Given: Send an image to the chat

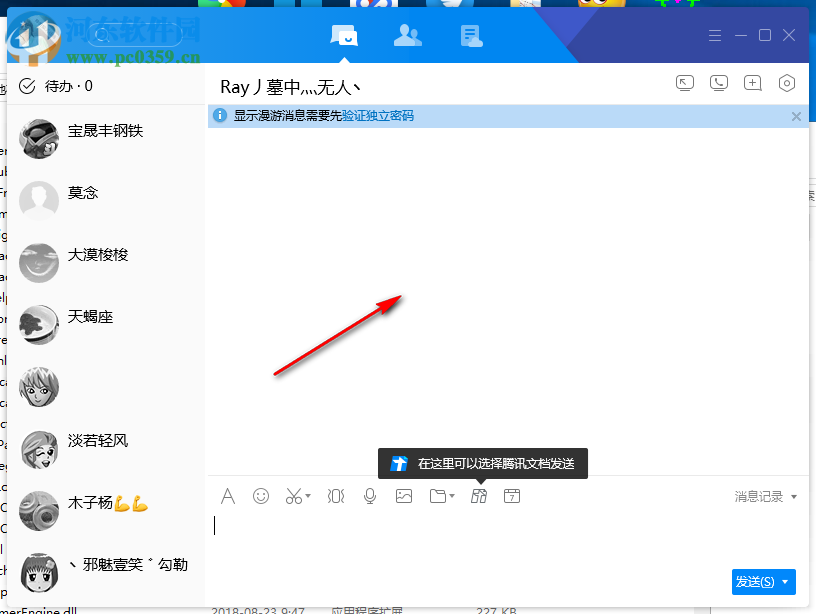Looking at the screenshot, I should (x=403, y=495).
